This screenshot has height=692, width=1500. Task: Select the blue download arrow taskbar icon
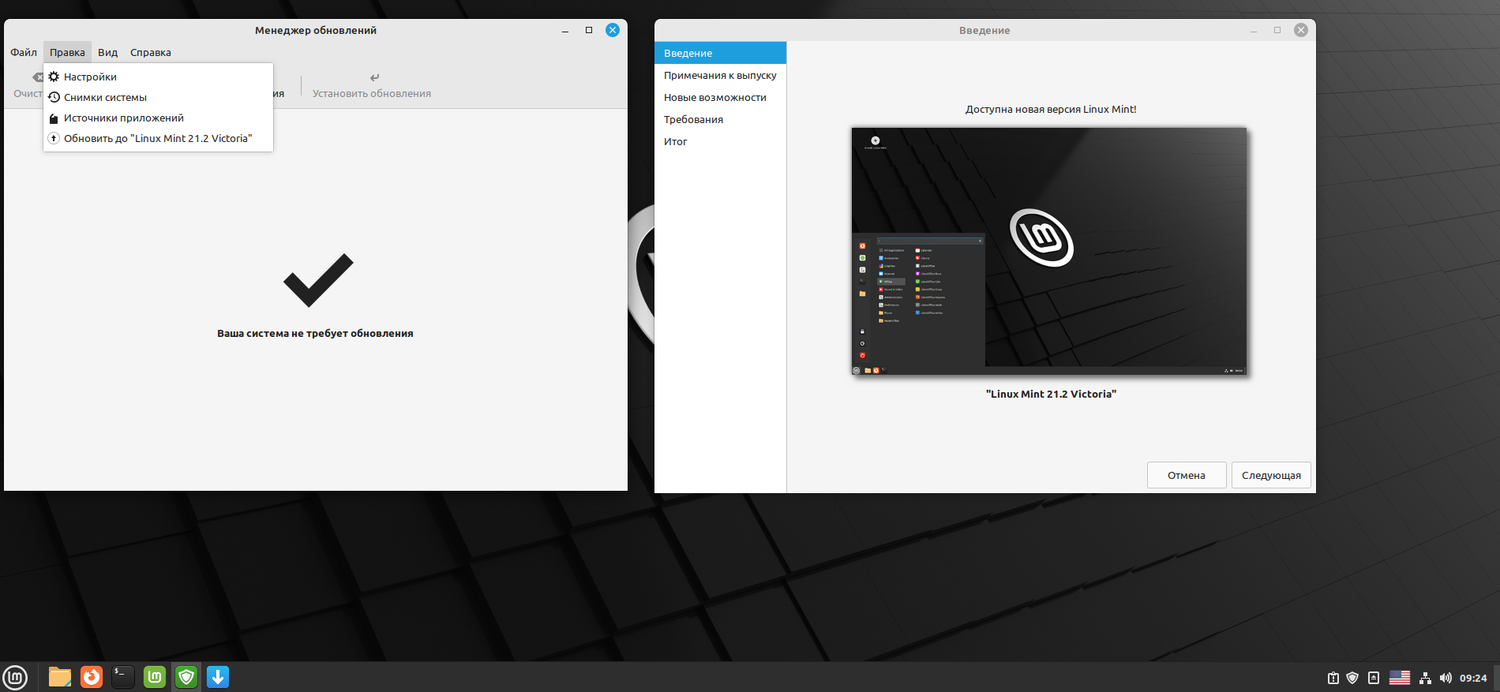tap(218, 677)
